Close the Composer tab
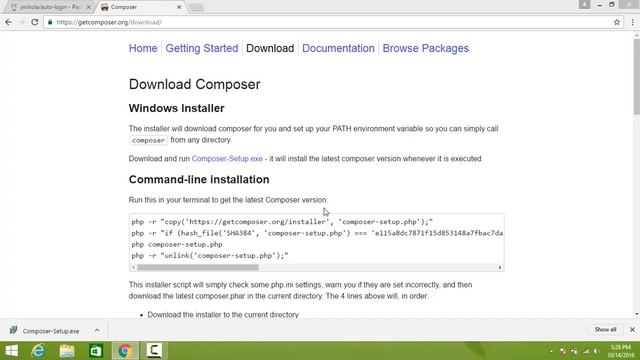The image size is (640, 360). coord(179,7)
